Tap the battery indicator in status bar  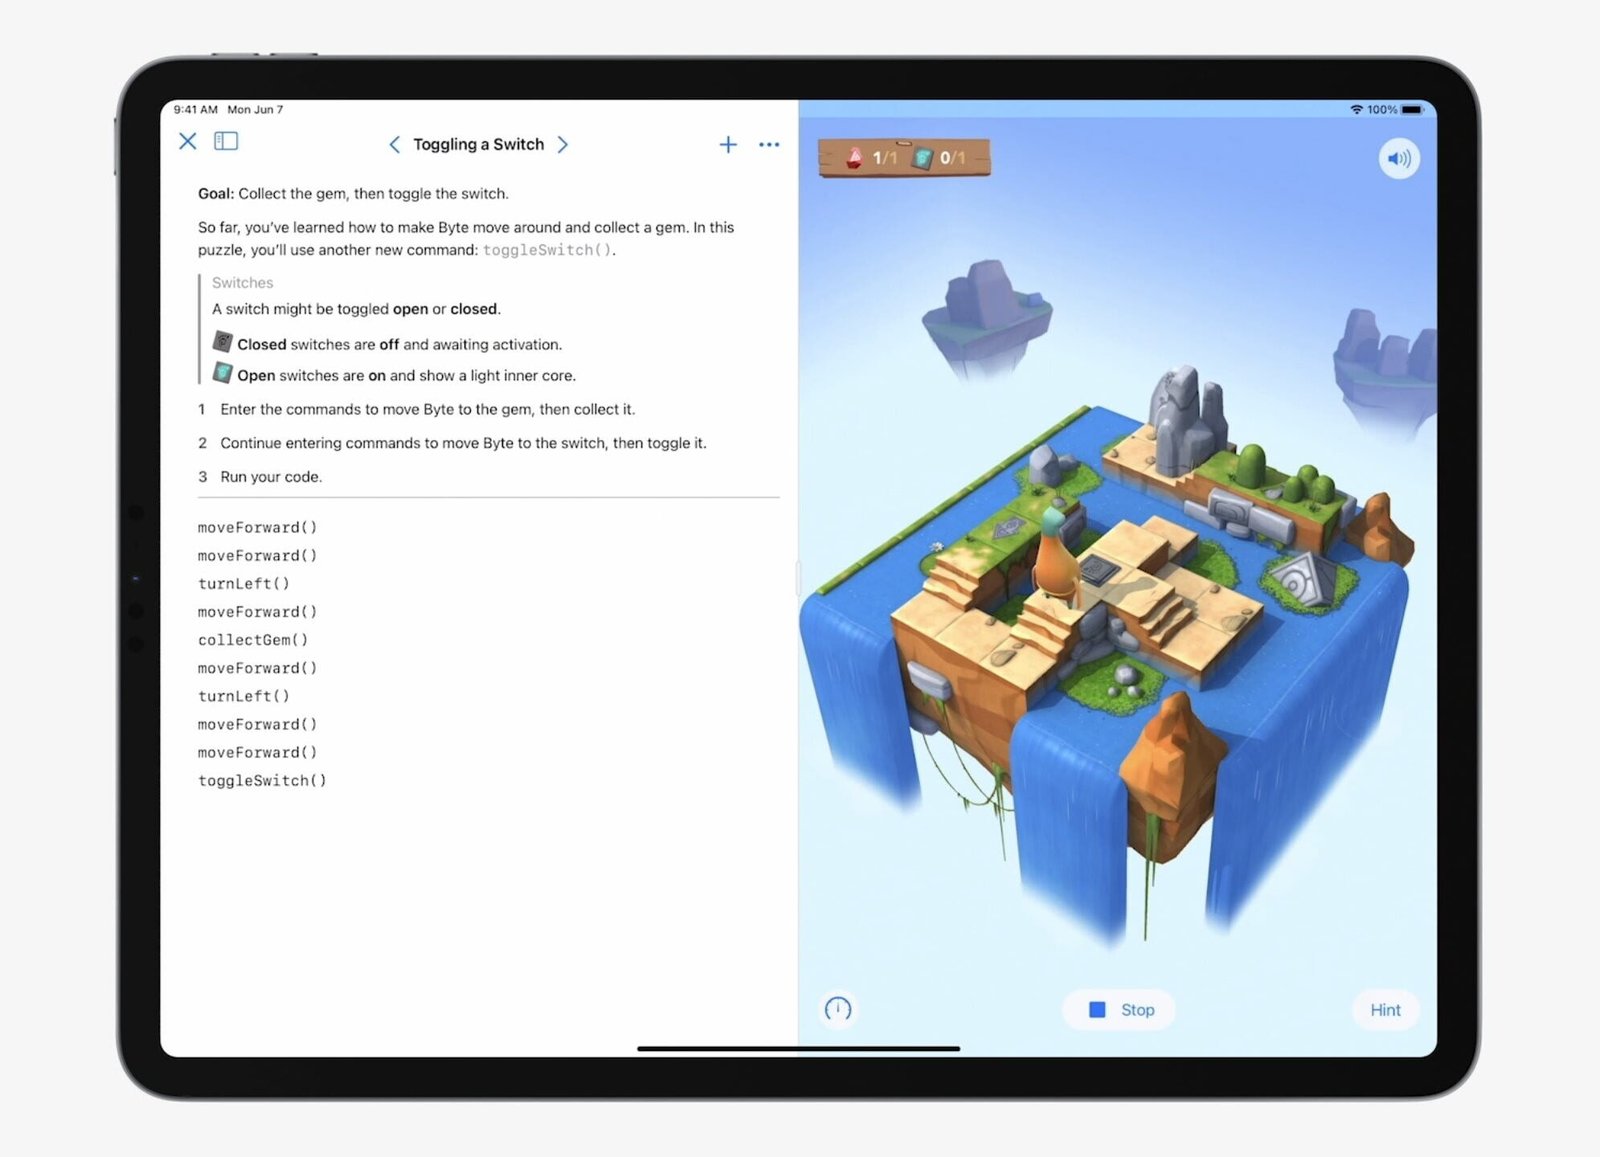(x=1411, y=110)
